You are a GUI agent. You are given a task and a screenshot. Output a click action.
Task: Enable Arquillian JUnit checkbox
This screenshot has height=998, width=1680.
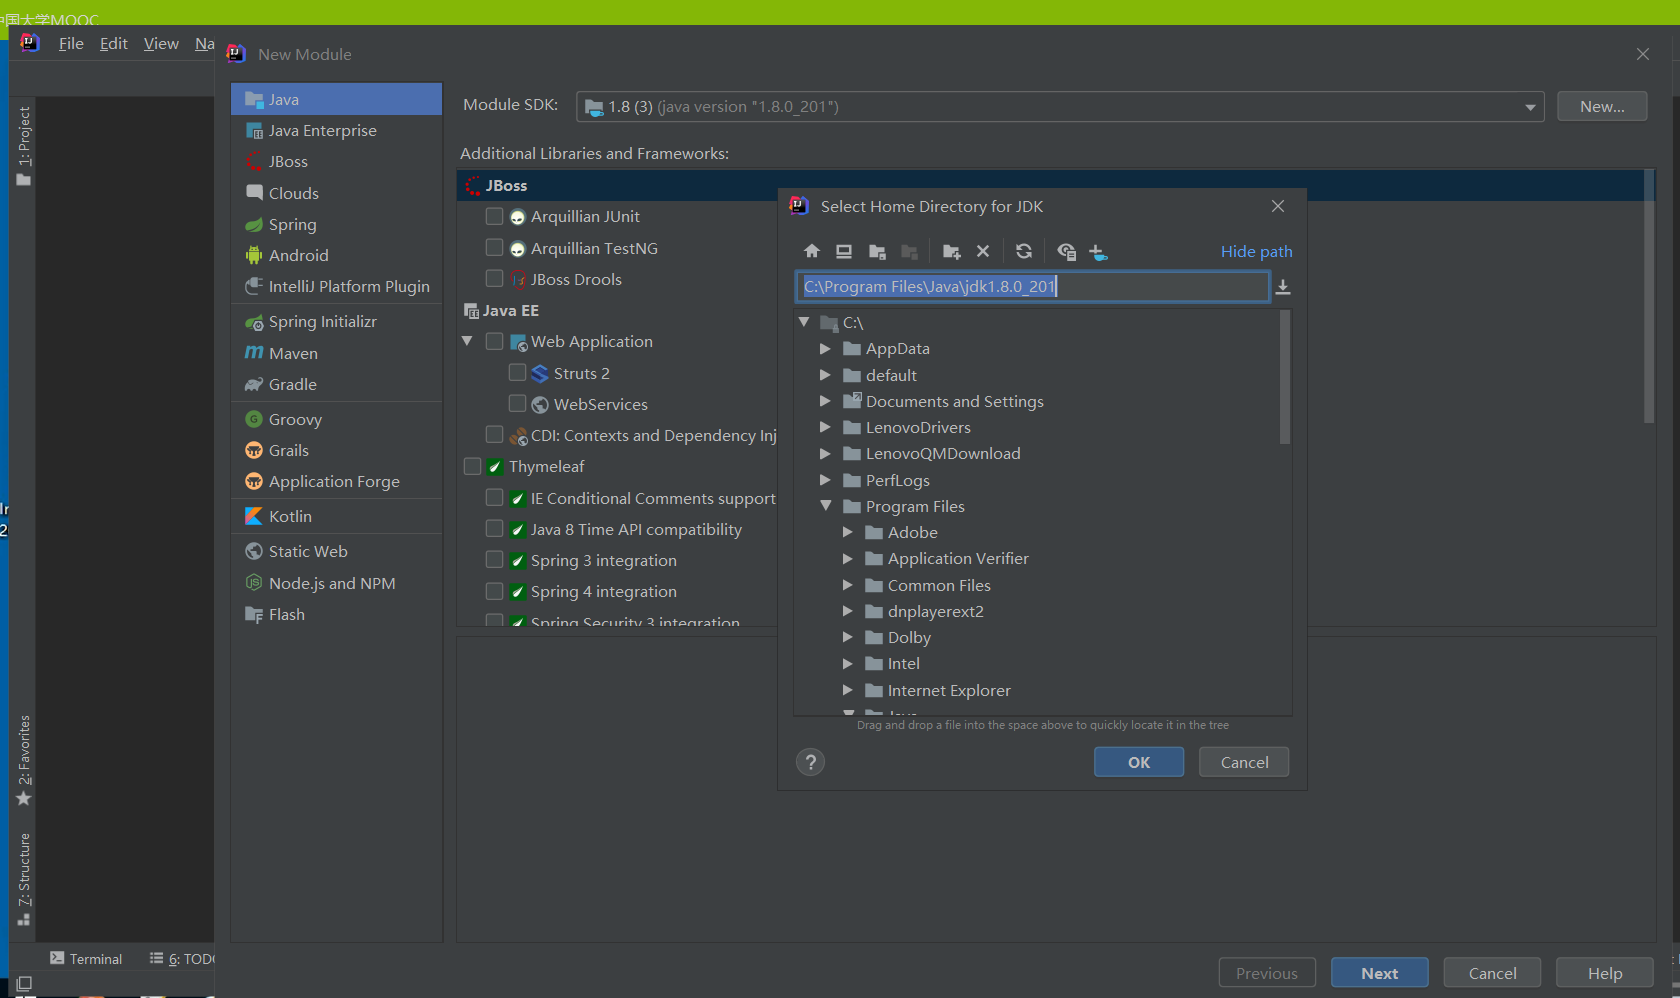click(x=494, y=216)
